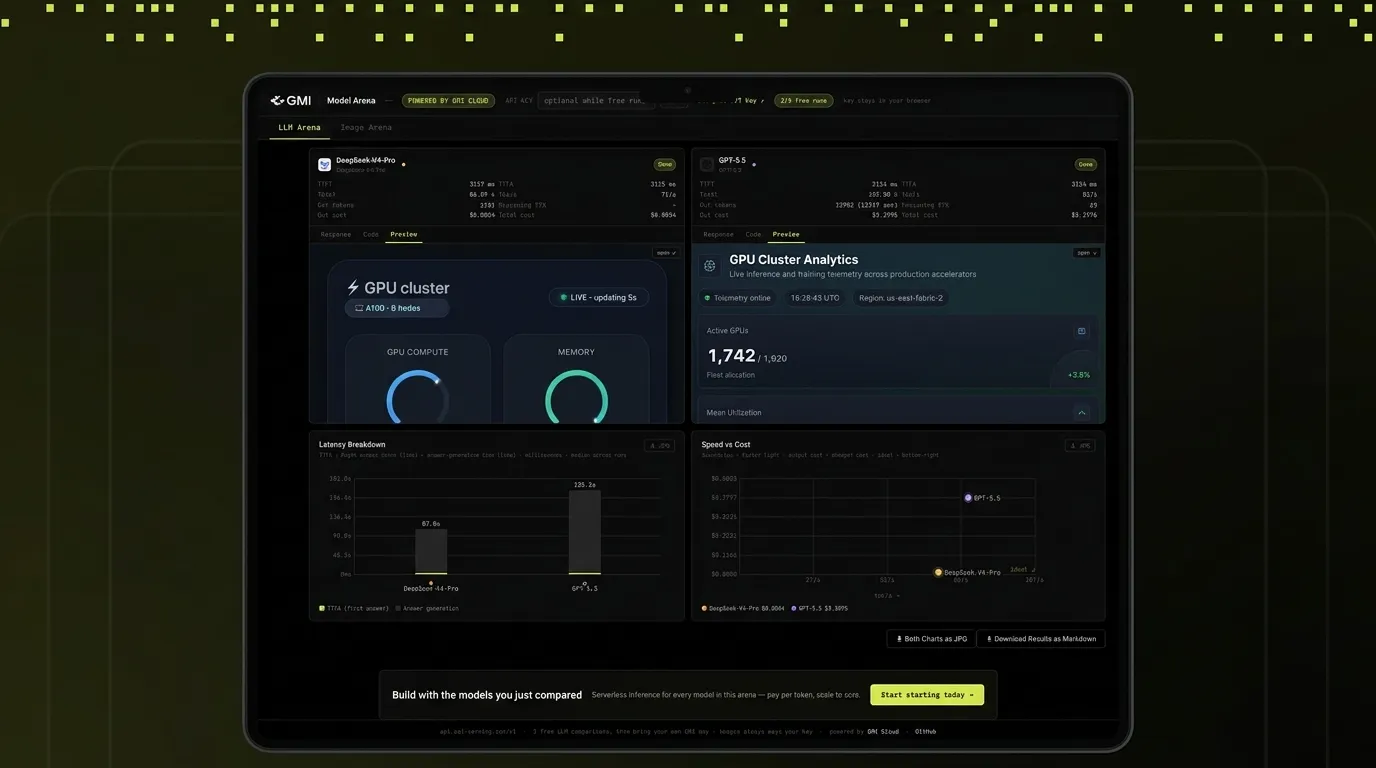Click the Region us-east-fabric-2 chip

click(x=901, y=298)
